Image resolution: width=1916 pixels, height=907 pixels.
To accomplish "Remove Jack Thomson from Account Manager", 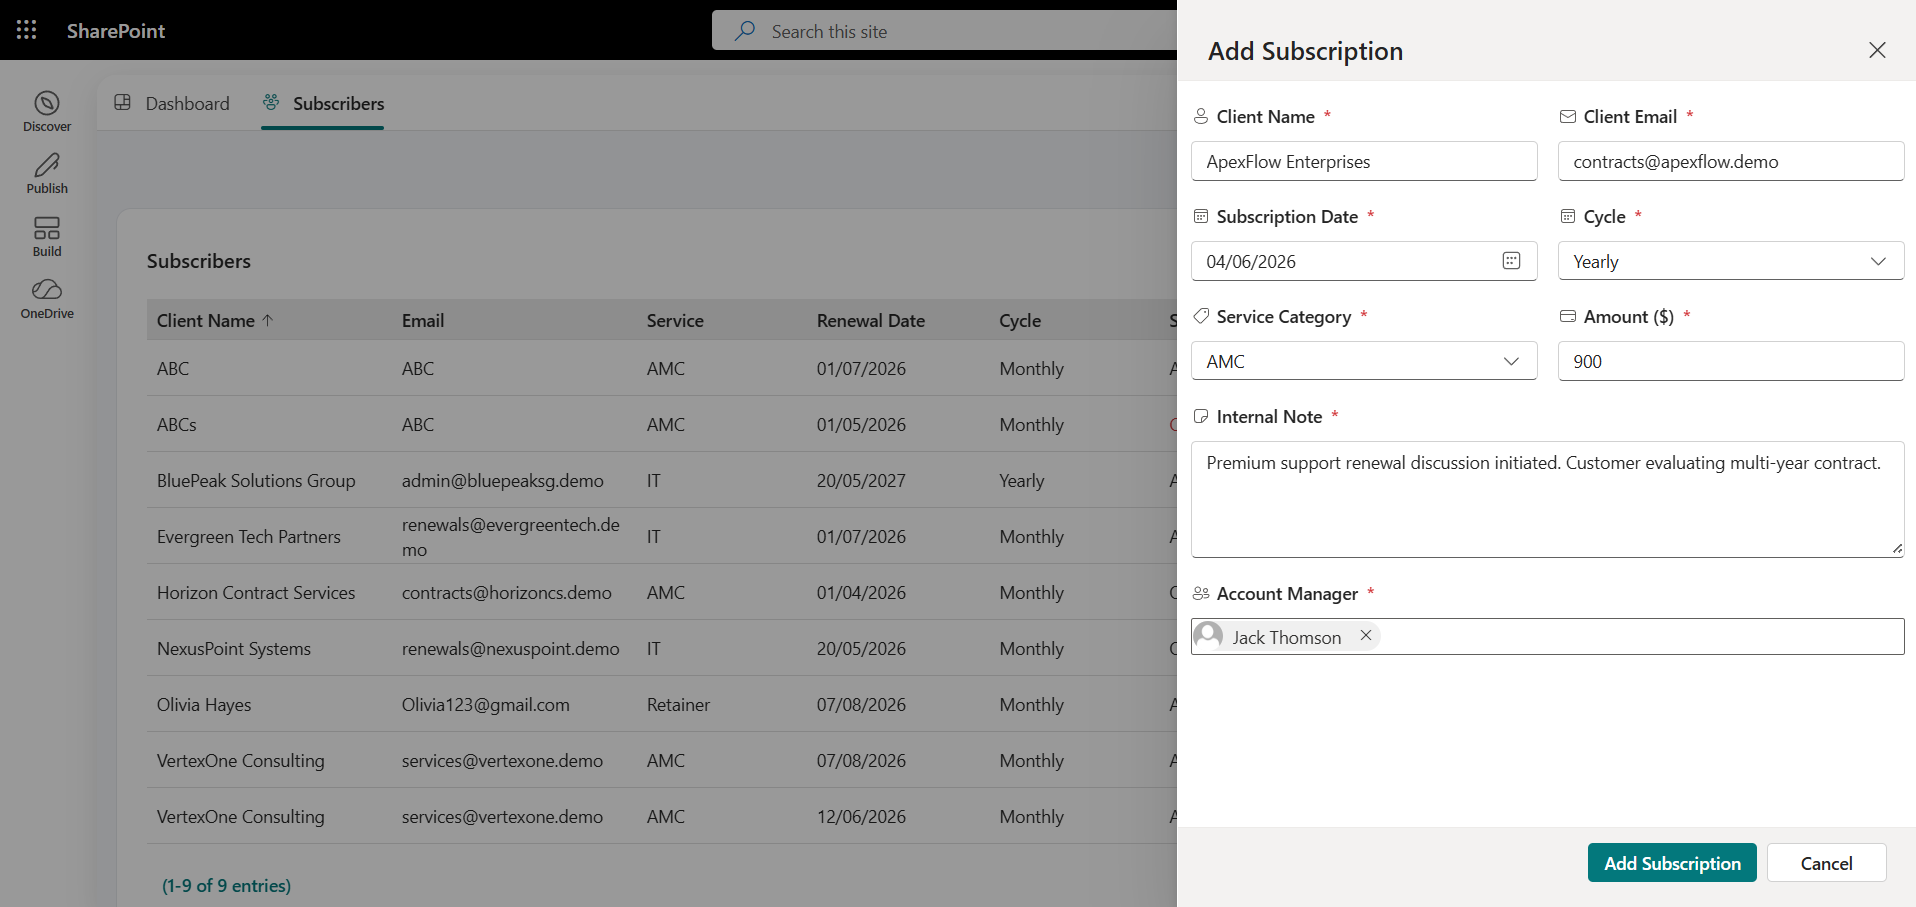I will click(1365, 636).
